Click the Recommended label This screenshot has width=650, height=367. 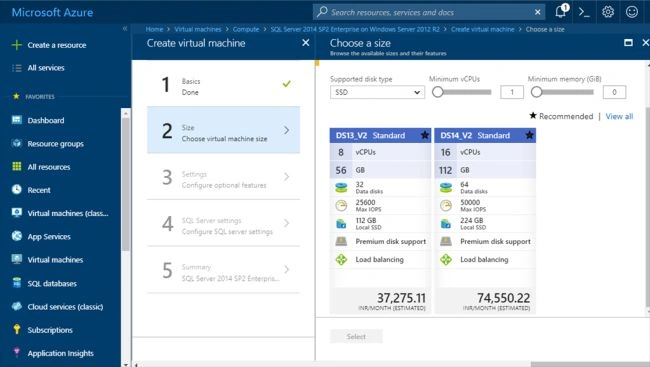pos(566,117)
